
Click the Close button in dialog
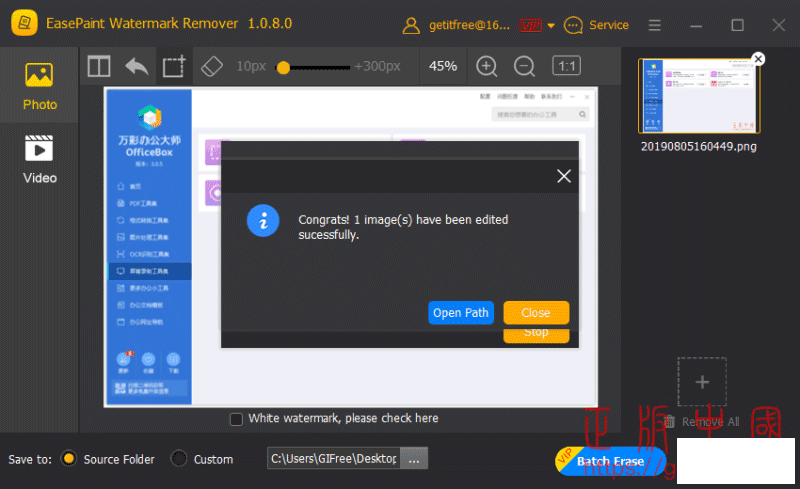(x=536, y=312)
